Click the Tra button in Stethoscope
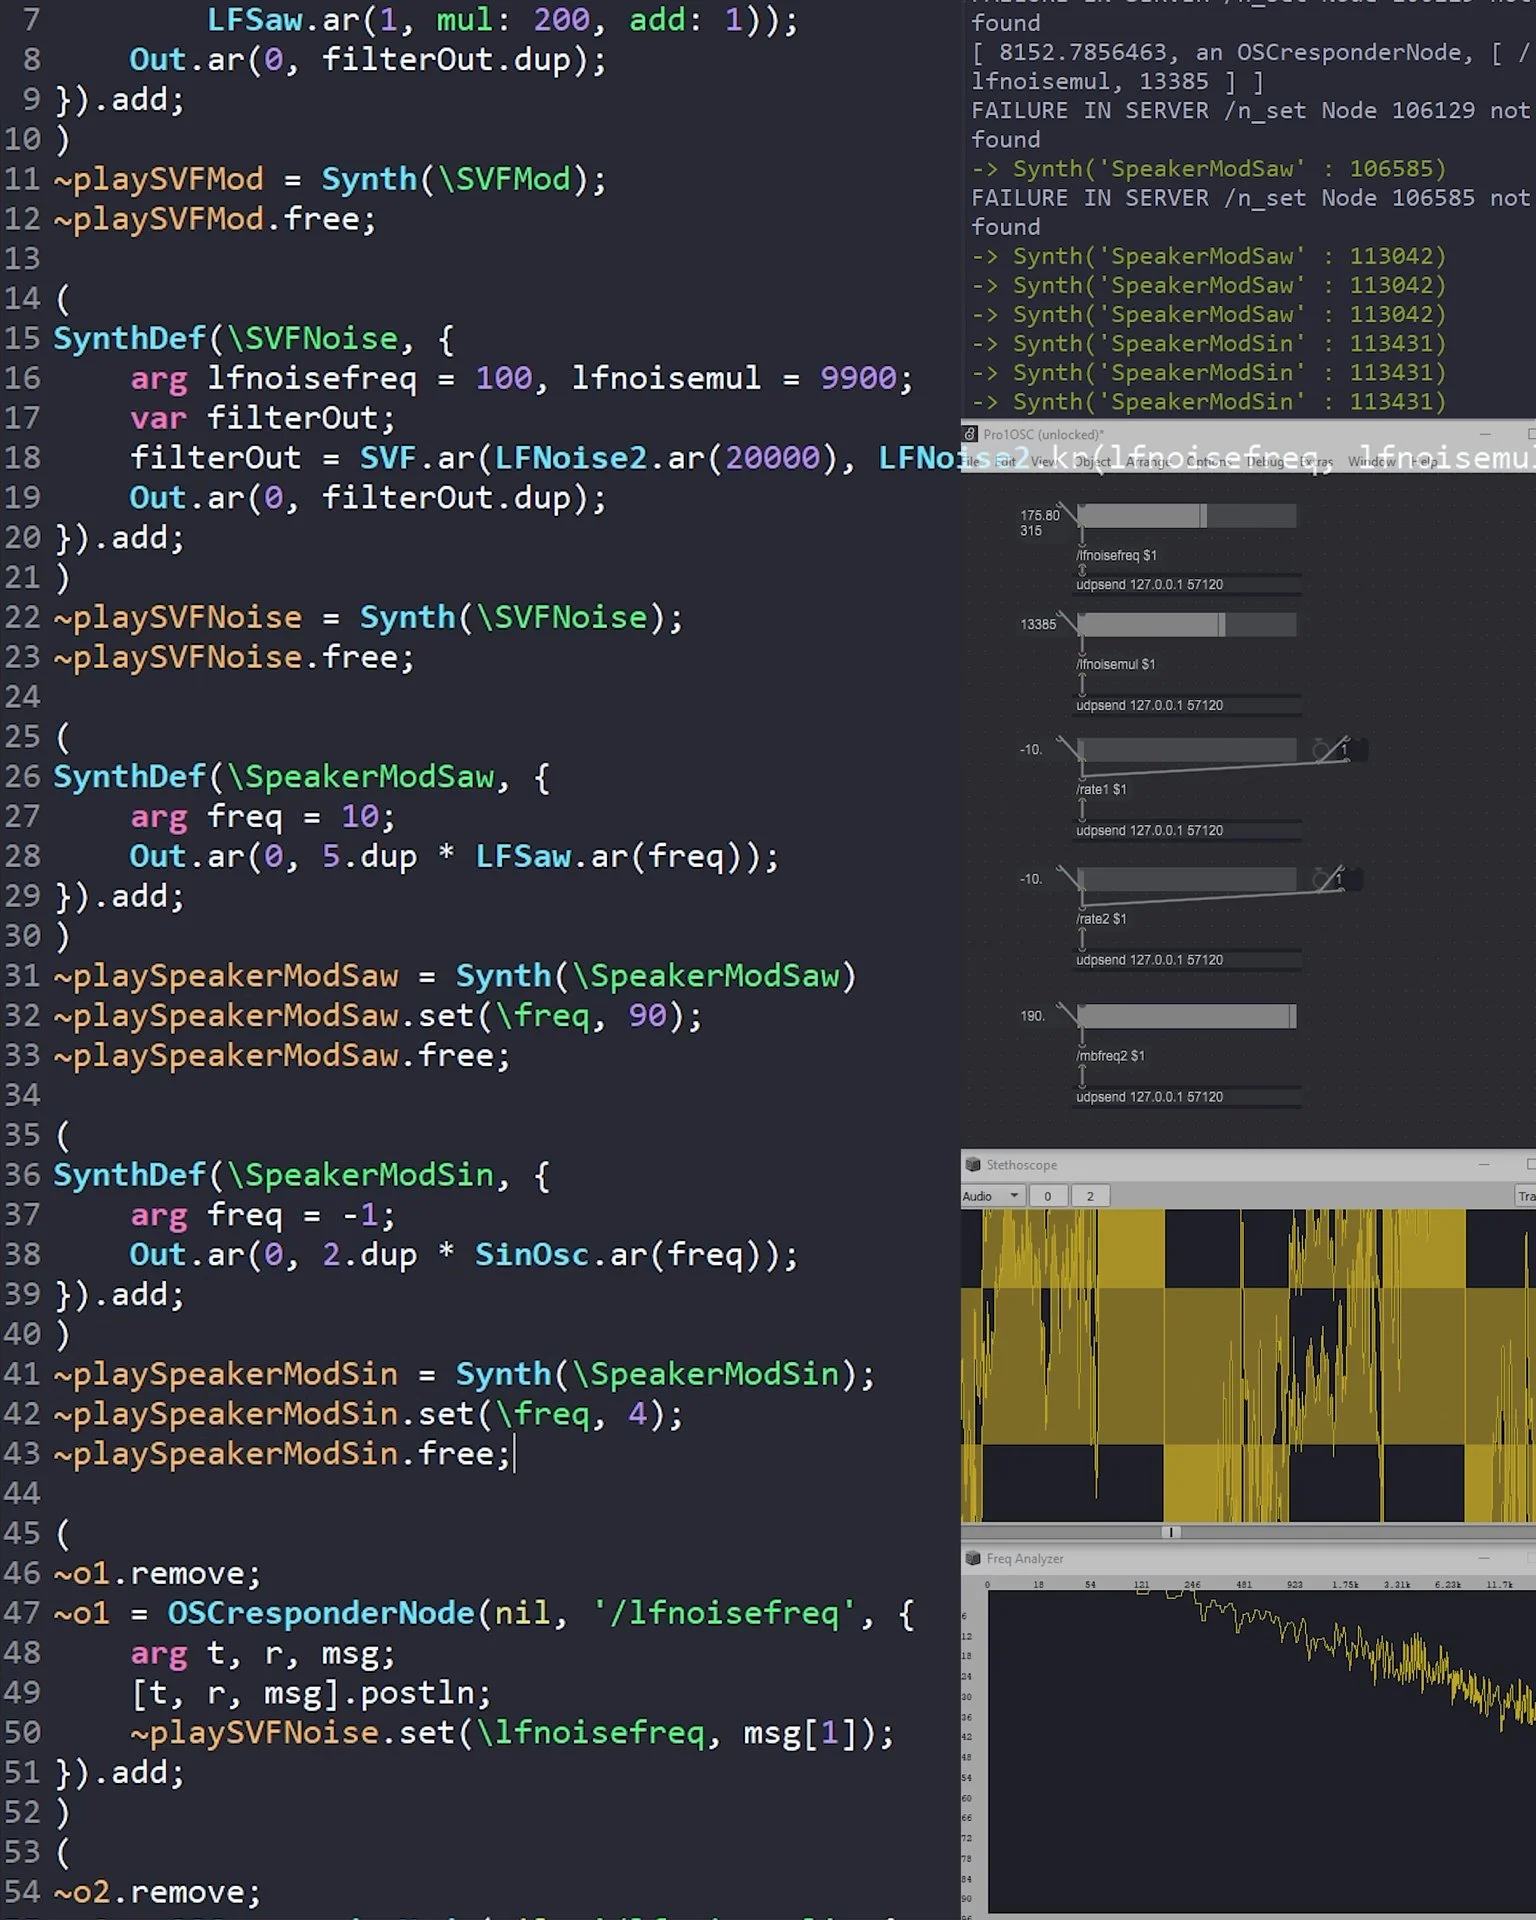Viewport: 1536px width, 1920px height. [1526, 1196]
